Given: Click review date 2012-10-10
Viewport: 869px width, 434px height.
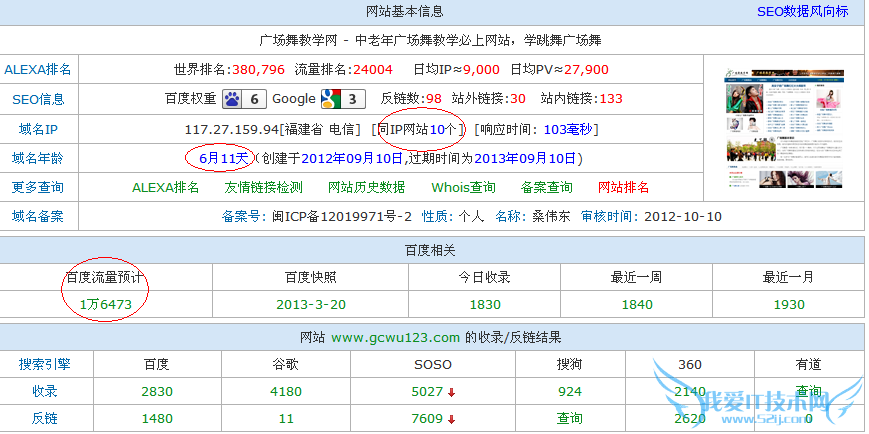Looking at the screenshot, I should 683,216.
